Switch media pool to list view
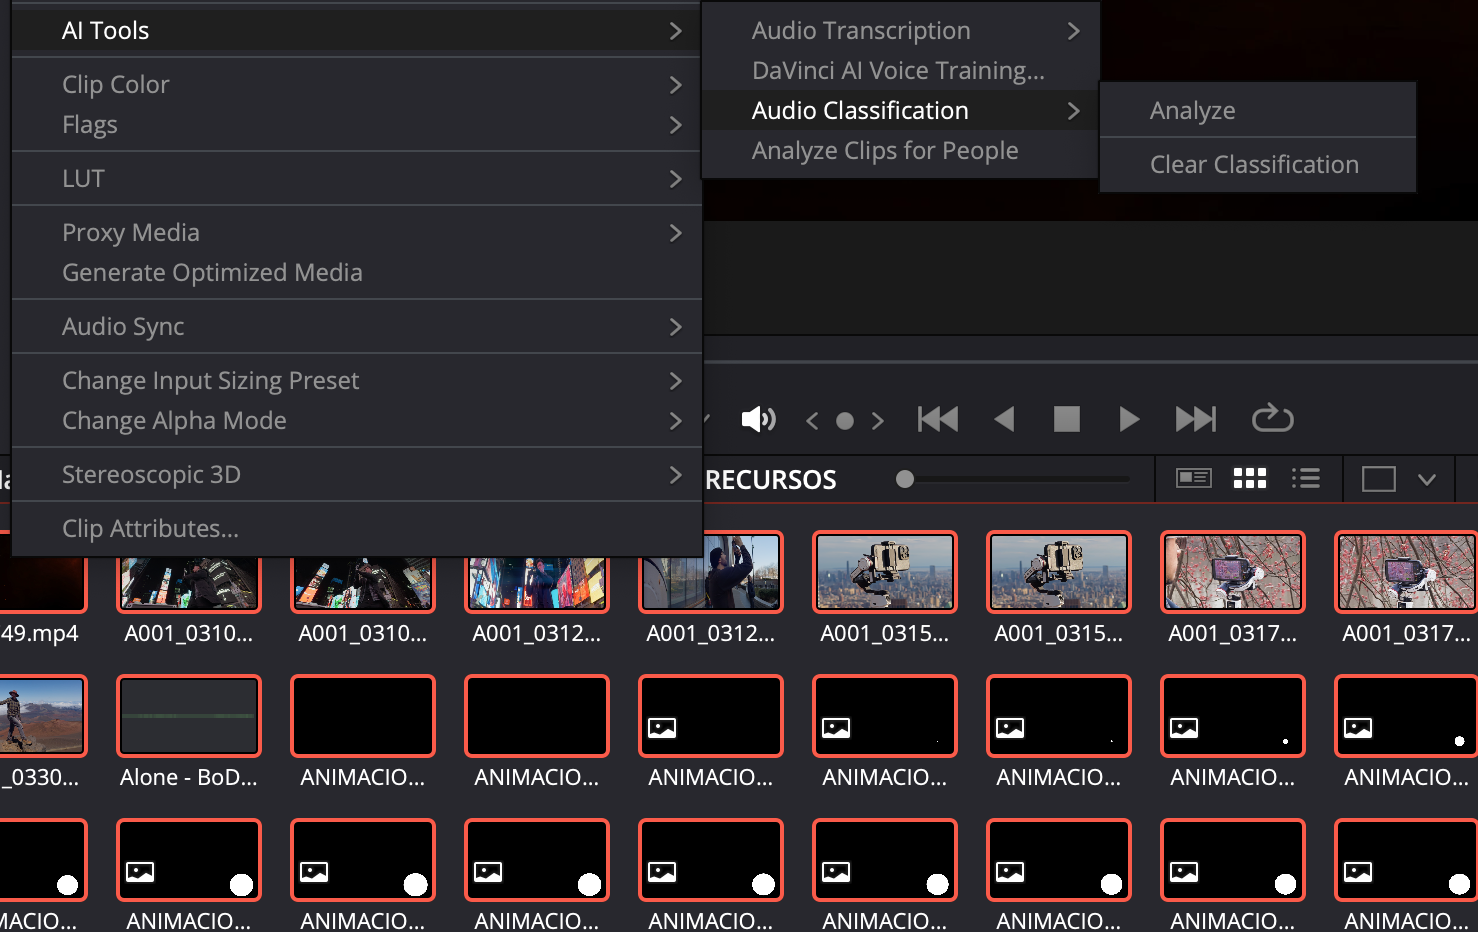This screenshot has width=1478, height=932. (x=1306, y=478)
